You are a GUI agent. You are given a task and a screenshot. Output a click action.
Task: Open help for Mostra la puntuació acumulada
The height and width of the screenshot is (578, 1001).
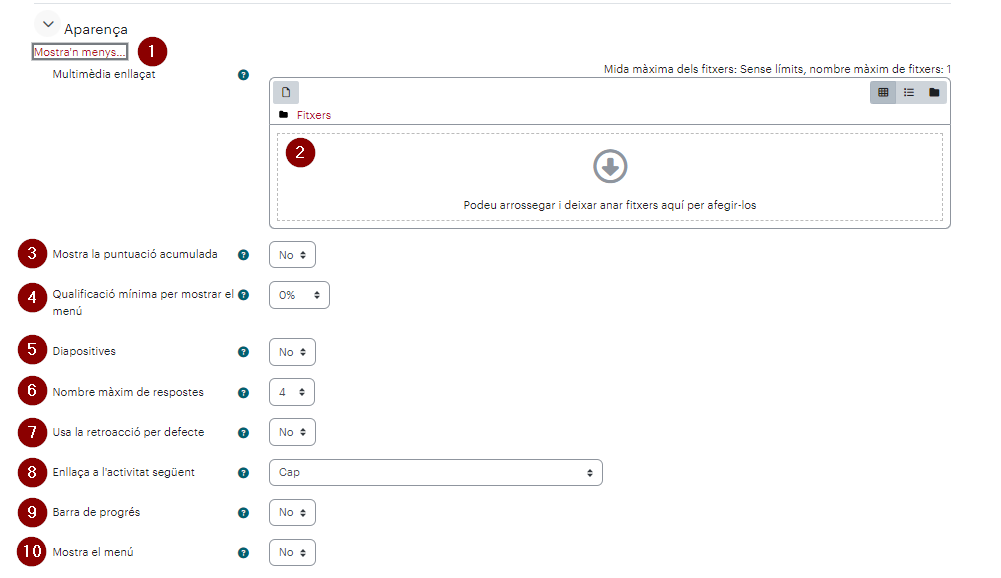tap(243, 255)
